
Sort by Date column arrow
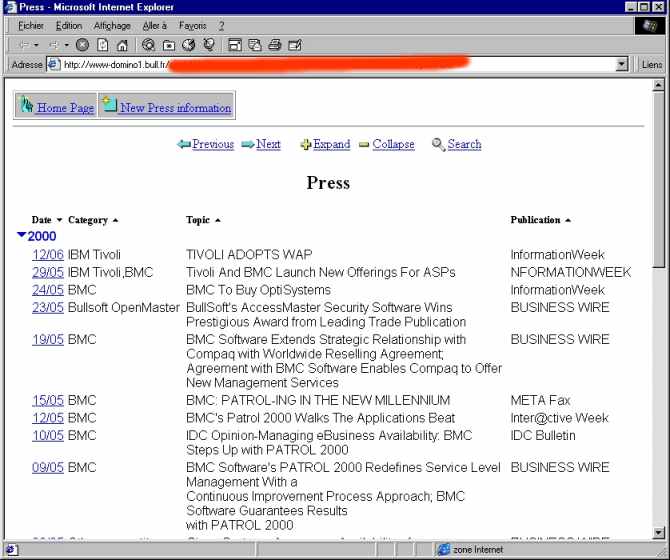pyautogui.click(x=59, y=220)
